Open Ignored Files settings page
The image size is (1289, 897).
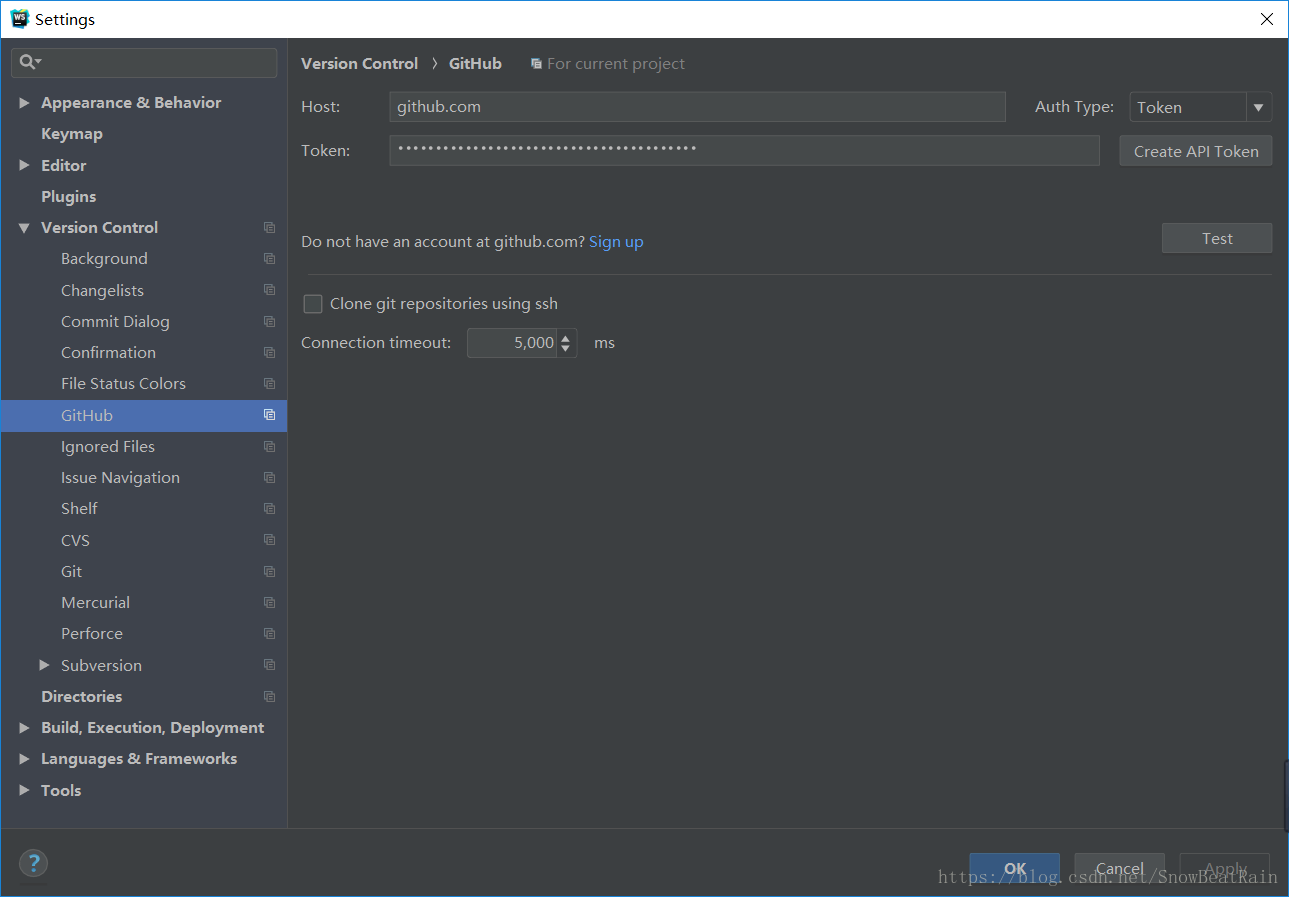pos(108,447)
